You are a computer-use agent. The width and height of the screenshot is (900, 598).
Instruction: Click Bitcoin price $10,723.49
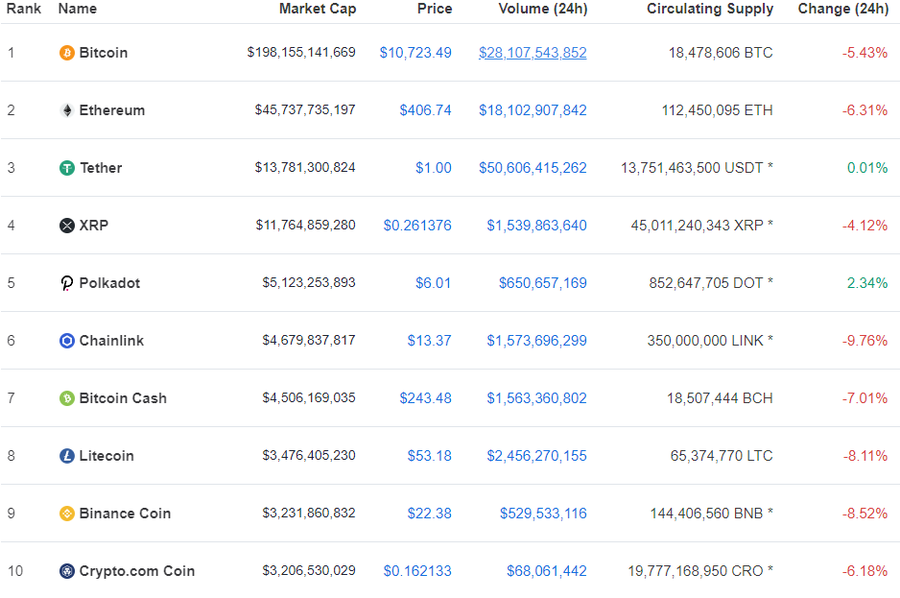click(416, 53)
